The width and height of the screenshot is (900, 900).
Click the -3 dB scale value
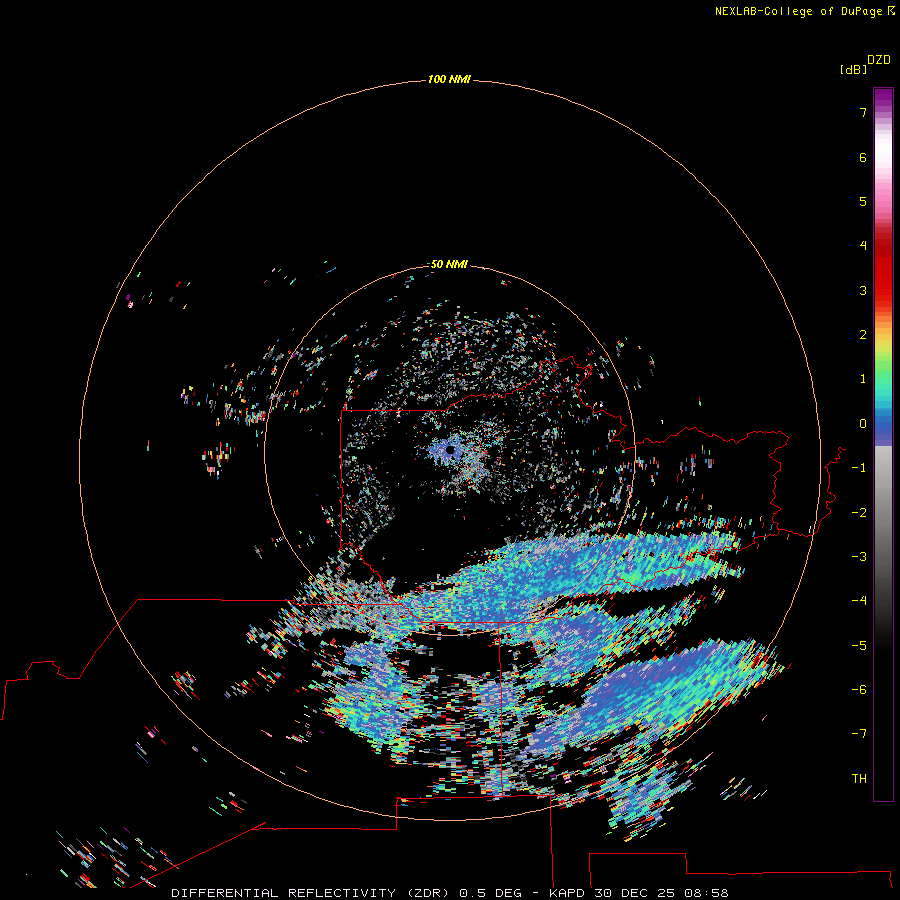point(859,557)
